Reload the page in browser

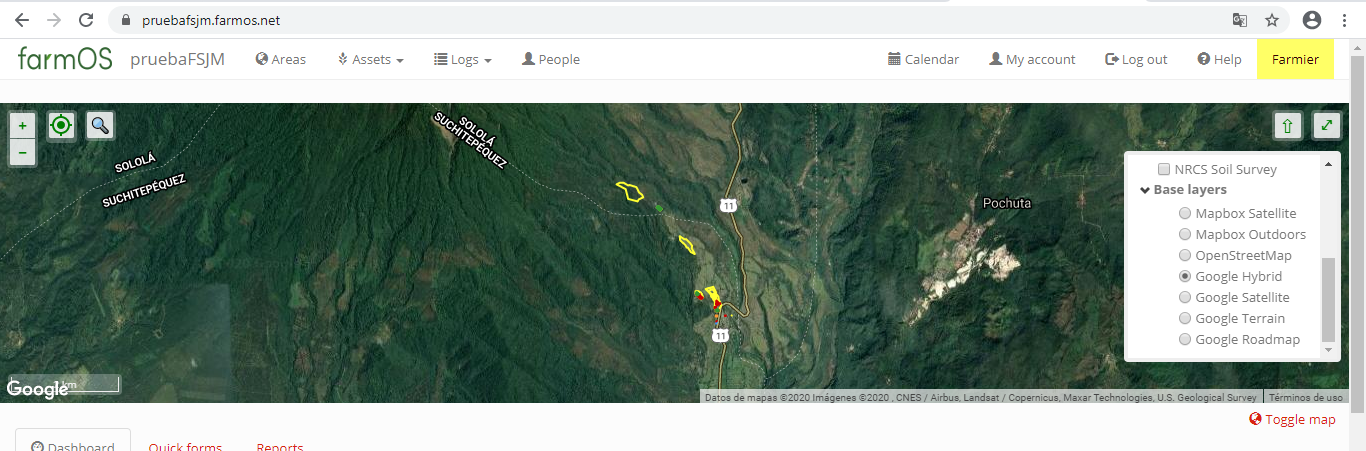click(87, 20)
